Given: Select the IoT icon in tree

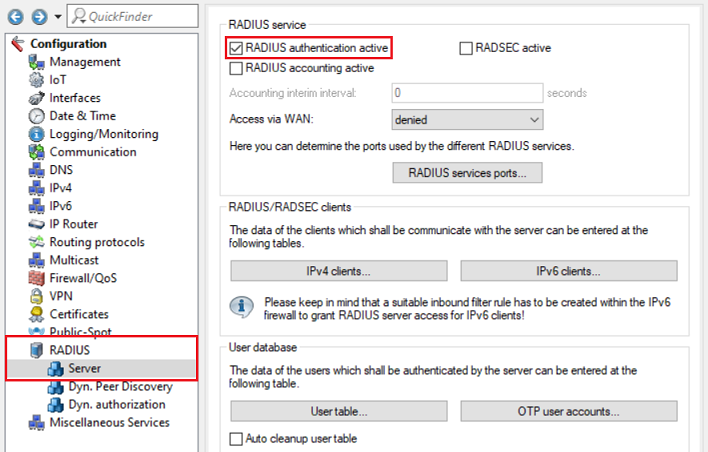Looking at the screenshot, I should coord(37,80).
